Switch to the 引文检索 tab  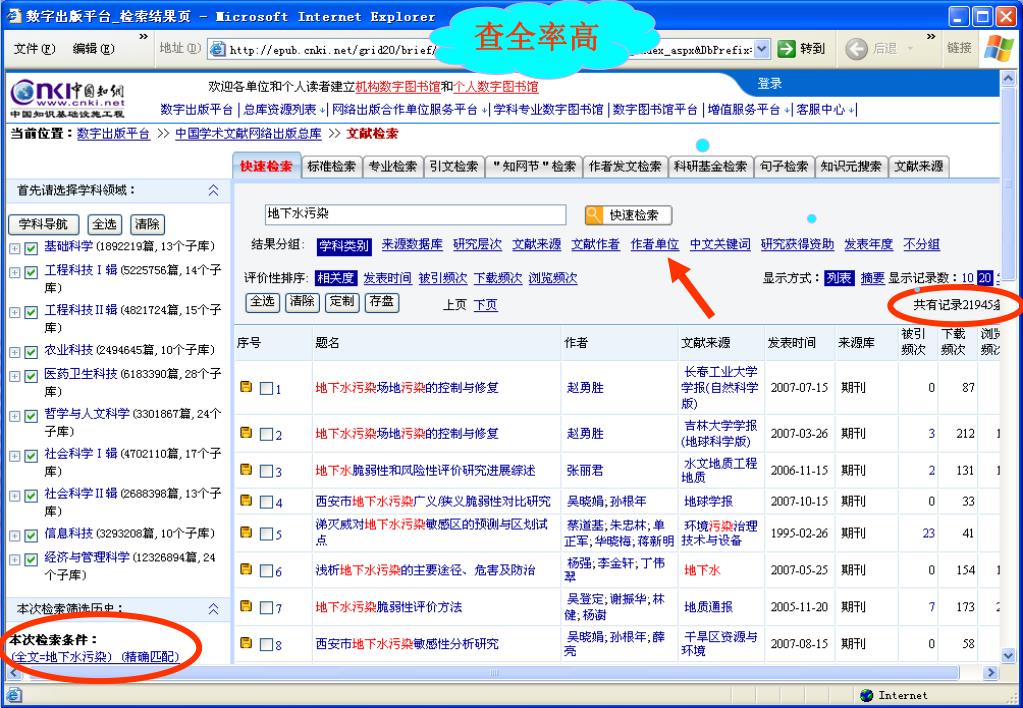(x=454, y=166)
